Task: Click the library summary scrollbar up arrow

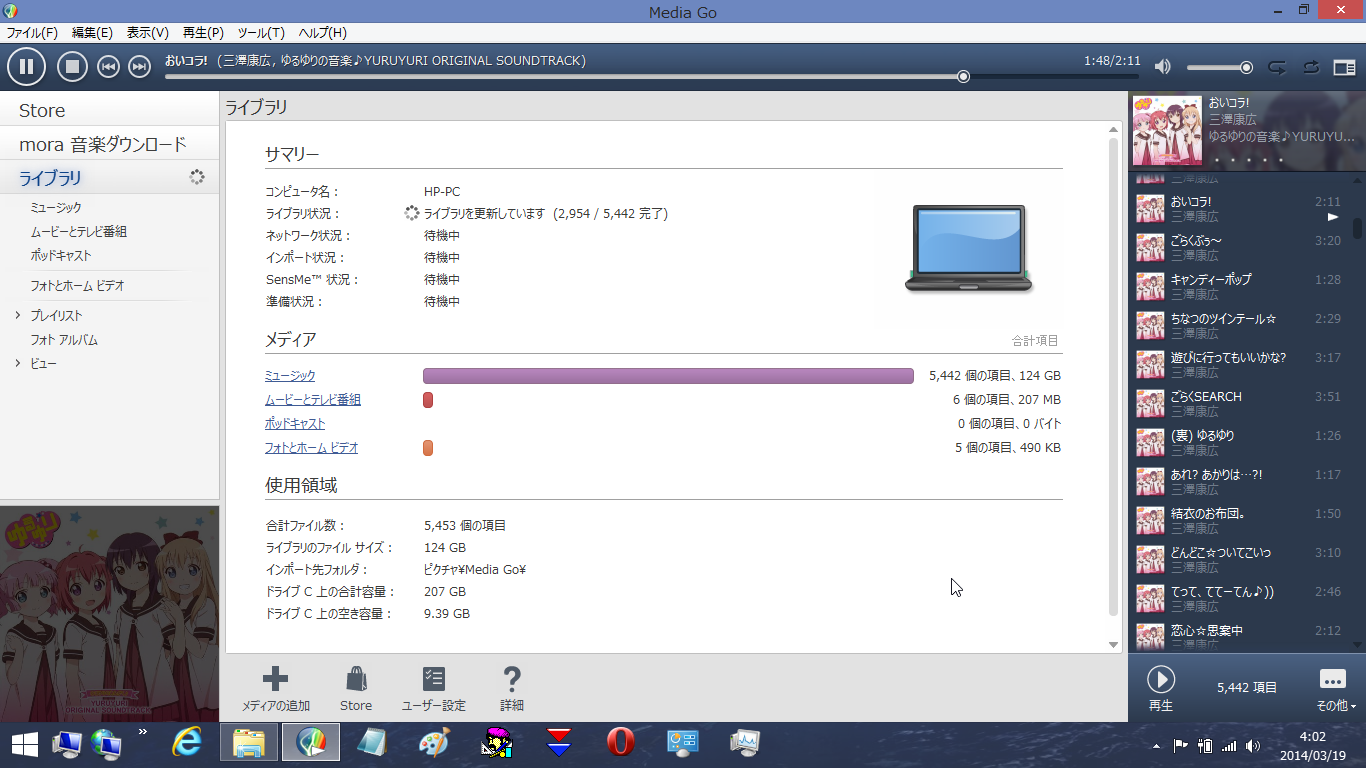Action: pos(1114,131)
